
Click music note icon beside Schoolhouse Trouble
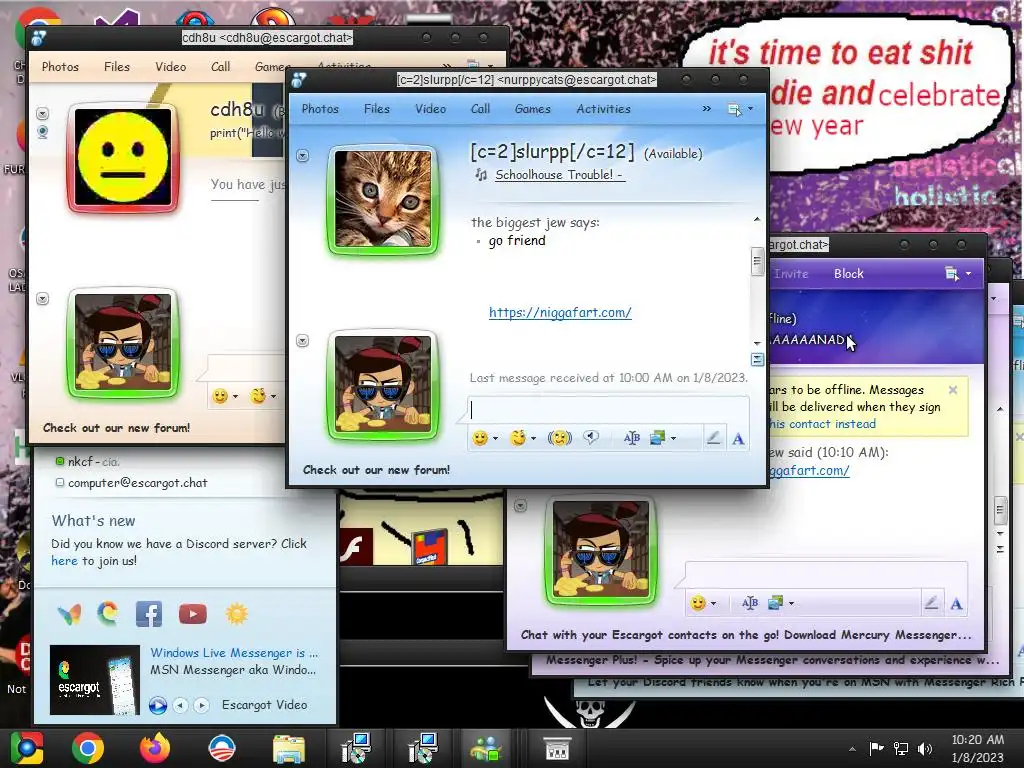pos(481,174)
